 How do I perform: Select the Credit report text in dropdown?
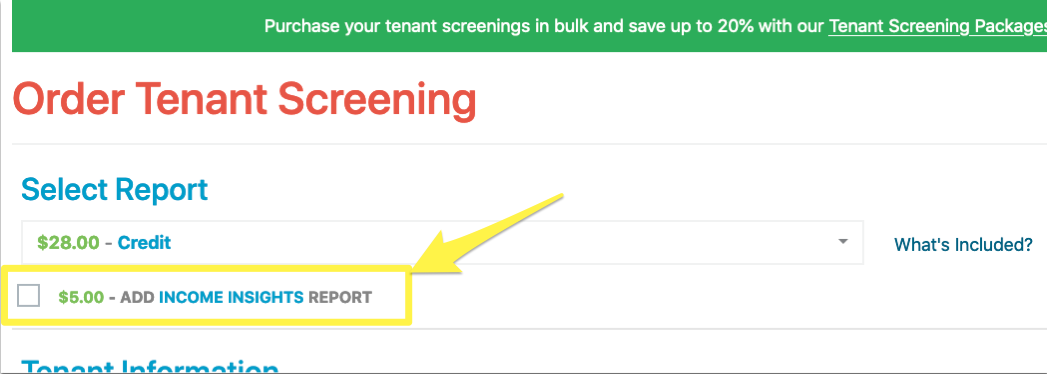click(144, 242)
